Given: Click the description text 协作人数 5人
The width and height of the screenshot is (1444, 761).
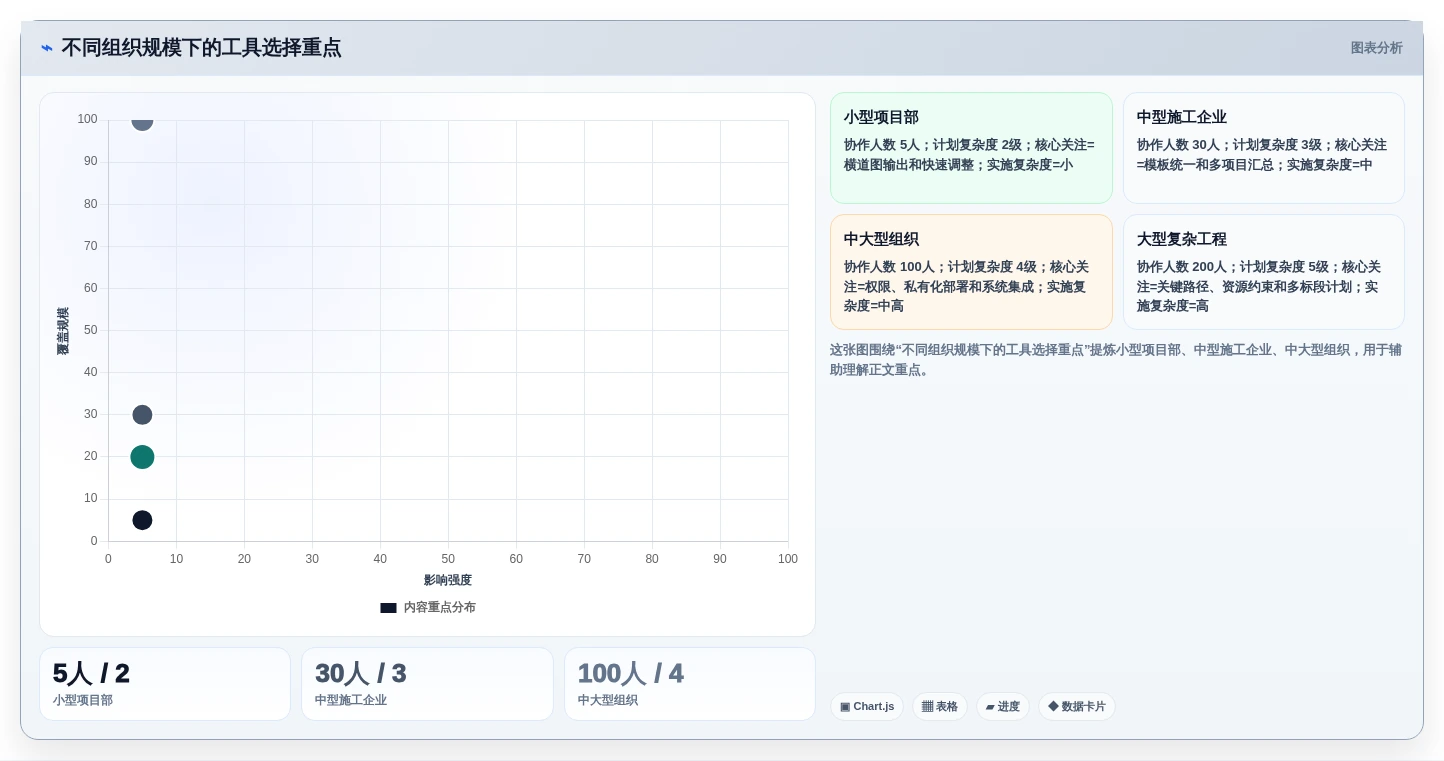Looking at the screenshot, I should [969, 155].
